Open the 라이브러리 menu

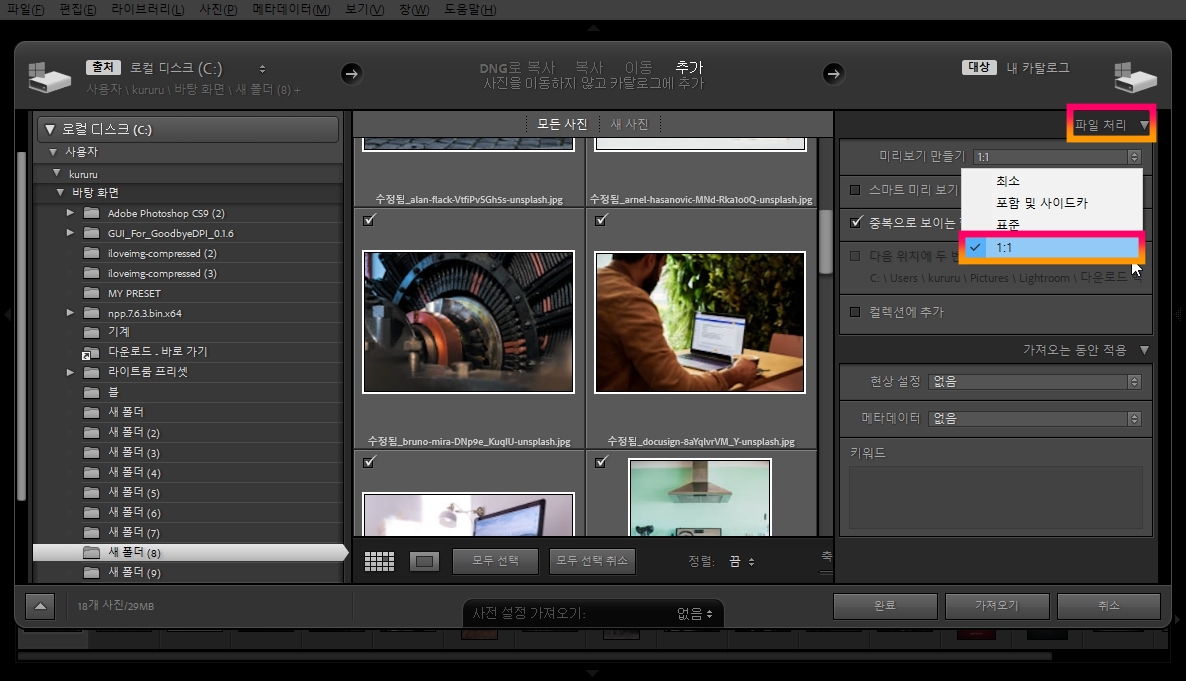tap(147, 10)
